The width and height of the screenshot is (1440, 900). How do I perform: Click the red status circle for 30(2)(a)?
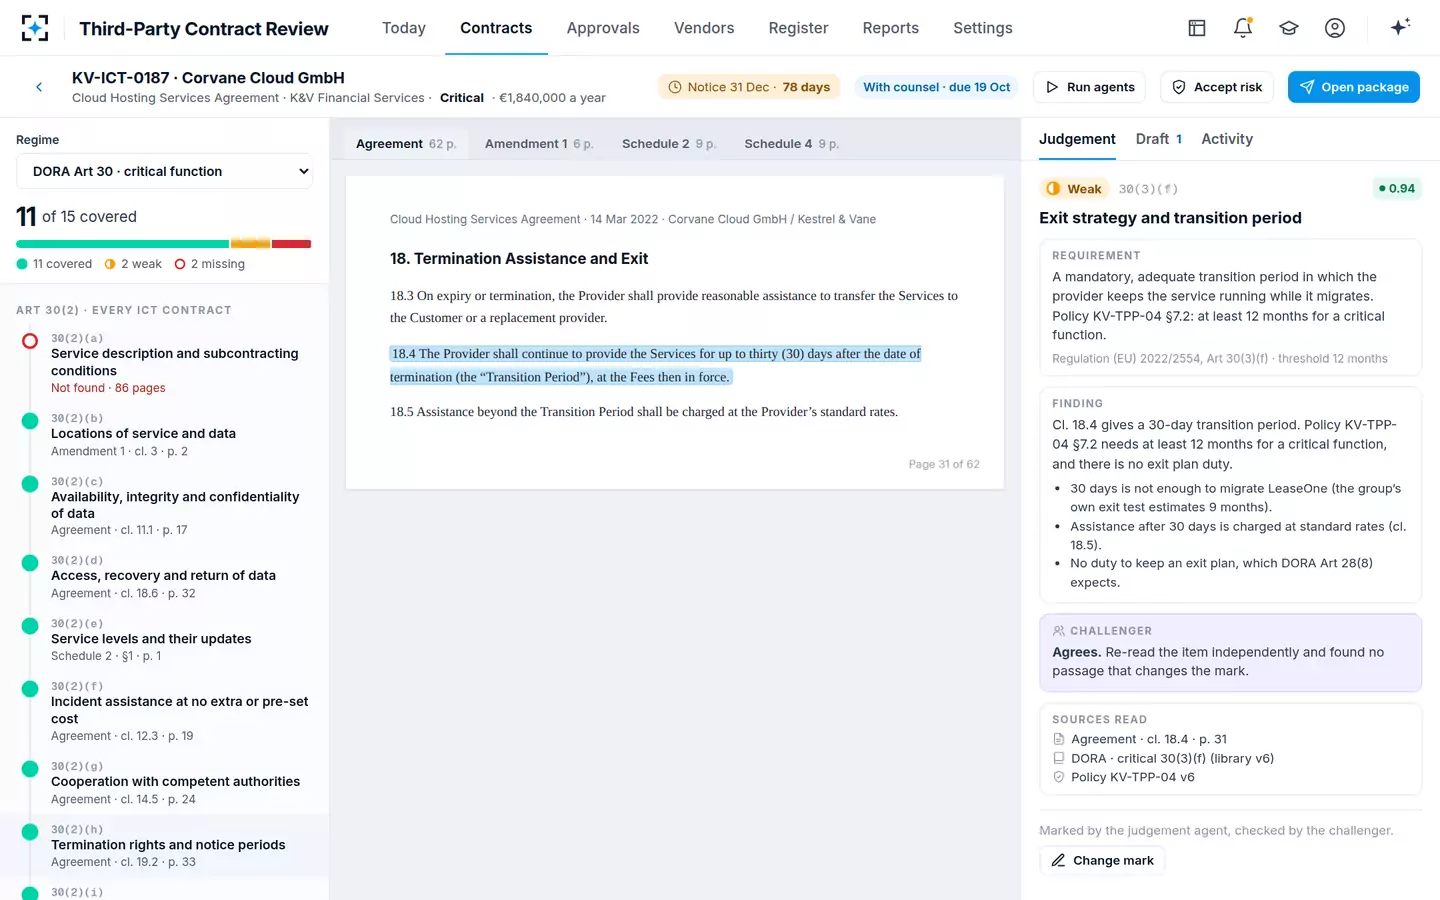(30, 341)
